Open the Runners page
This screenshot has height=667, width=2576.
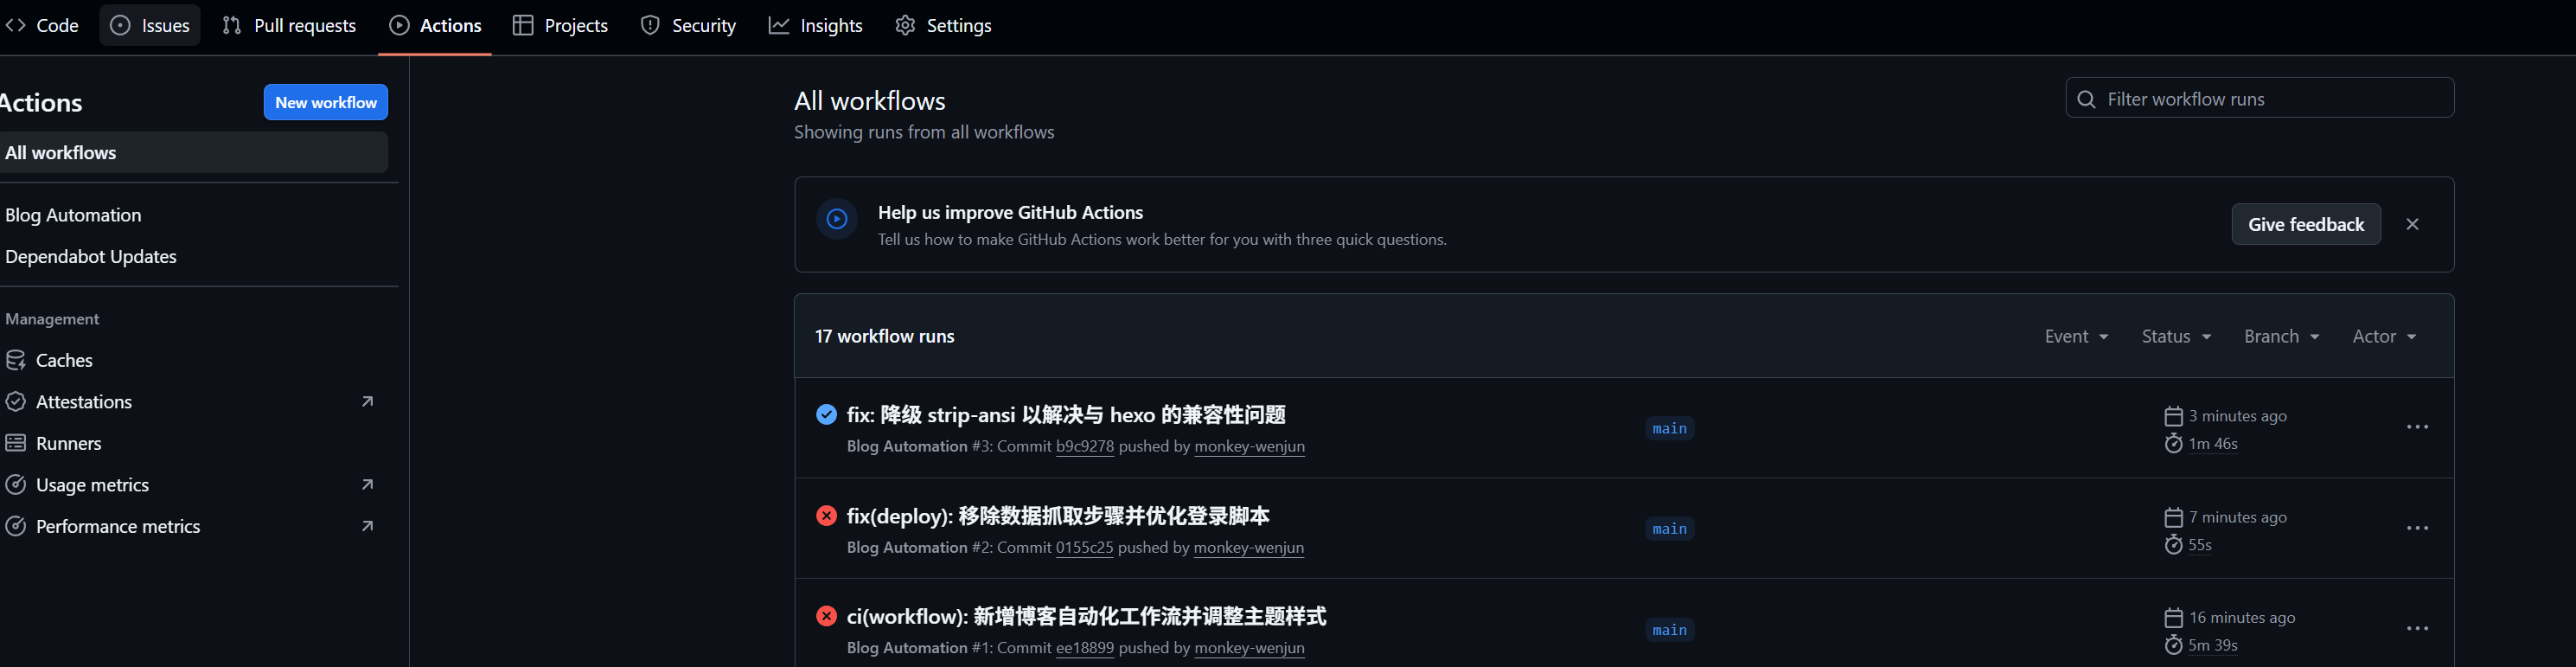pyautogui.click(x=68, y=443)
